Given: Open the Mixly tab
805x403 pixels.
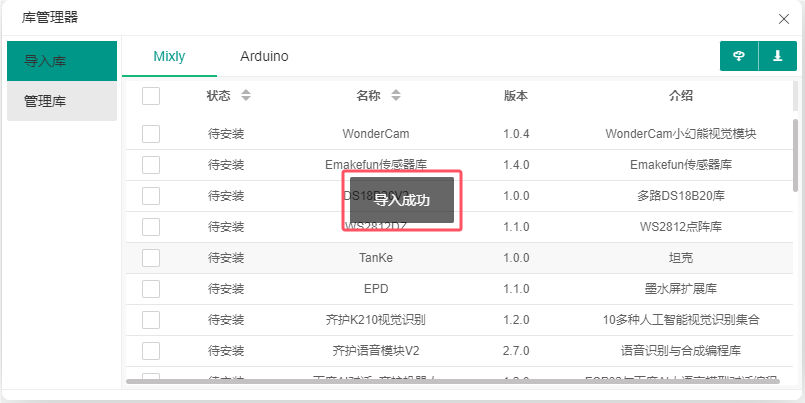Looking at the screenshot, I should click(x=169, y=57).
